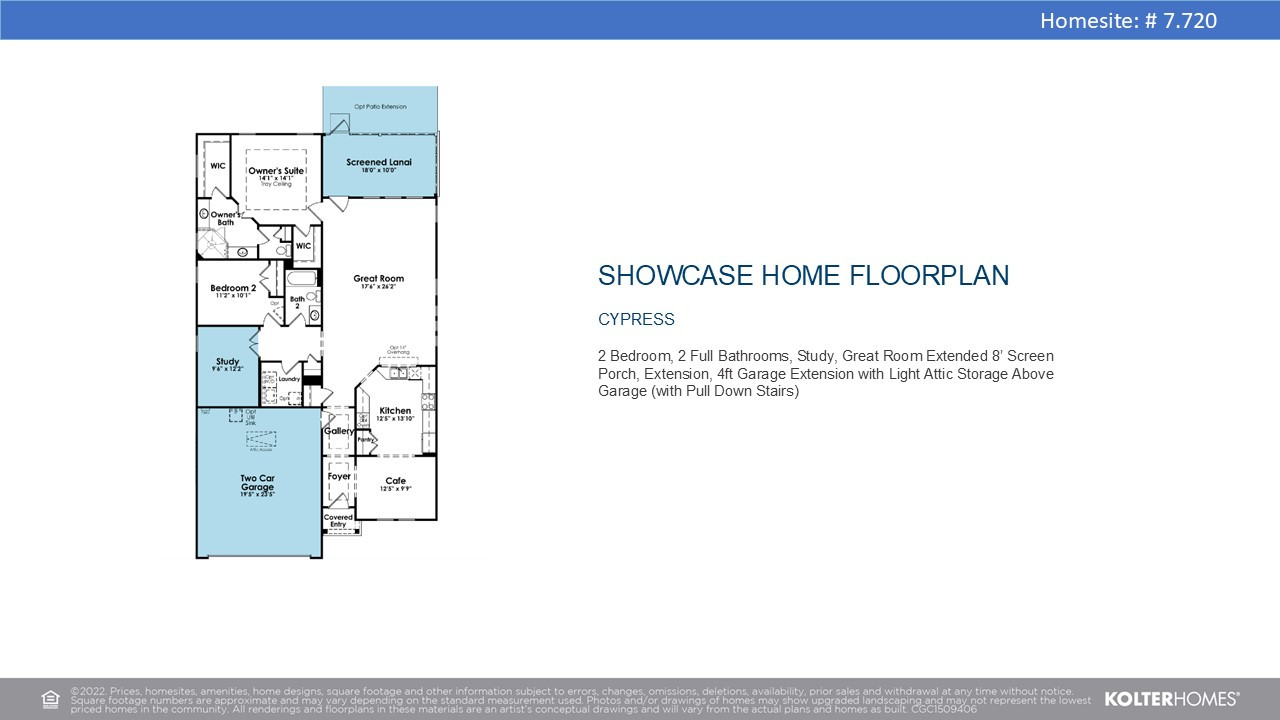Click the 'Foyer' label
The image size is (1280, 720).
click(x=339, y=477)
